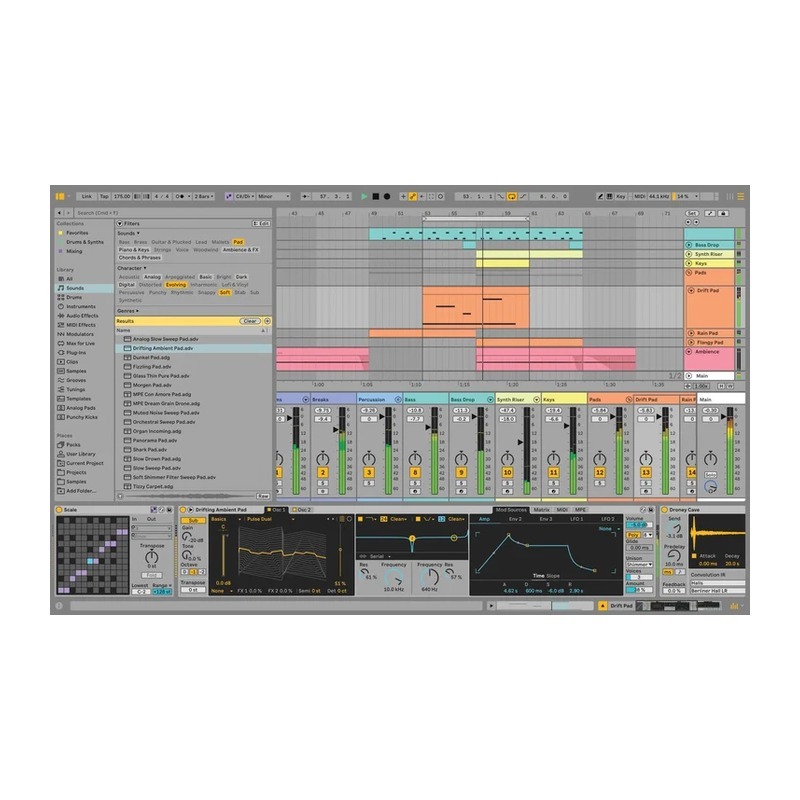Open the Pulse Dual wavetable dropdown
Viewport: 800px width, 800px height.
(x=270, y=519)
